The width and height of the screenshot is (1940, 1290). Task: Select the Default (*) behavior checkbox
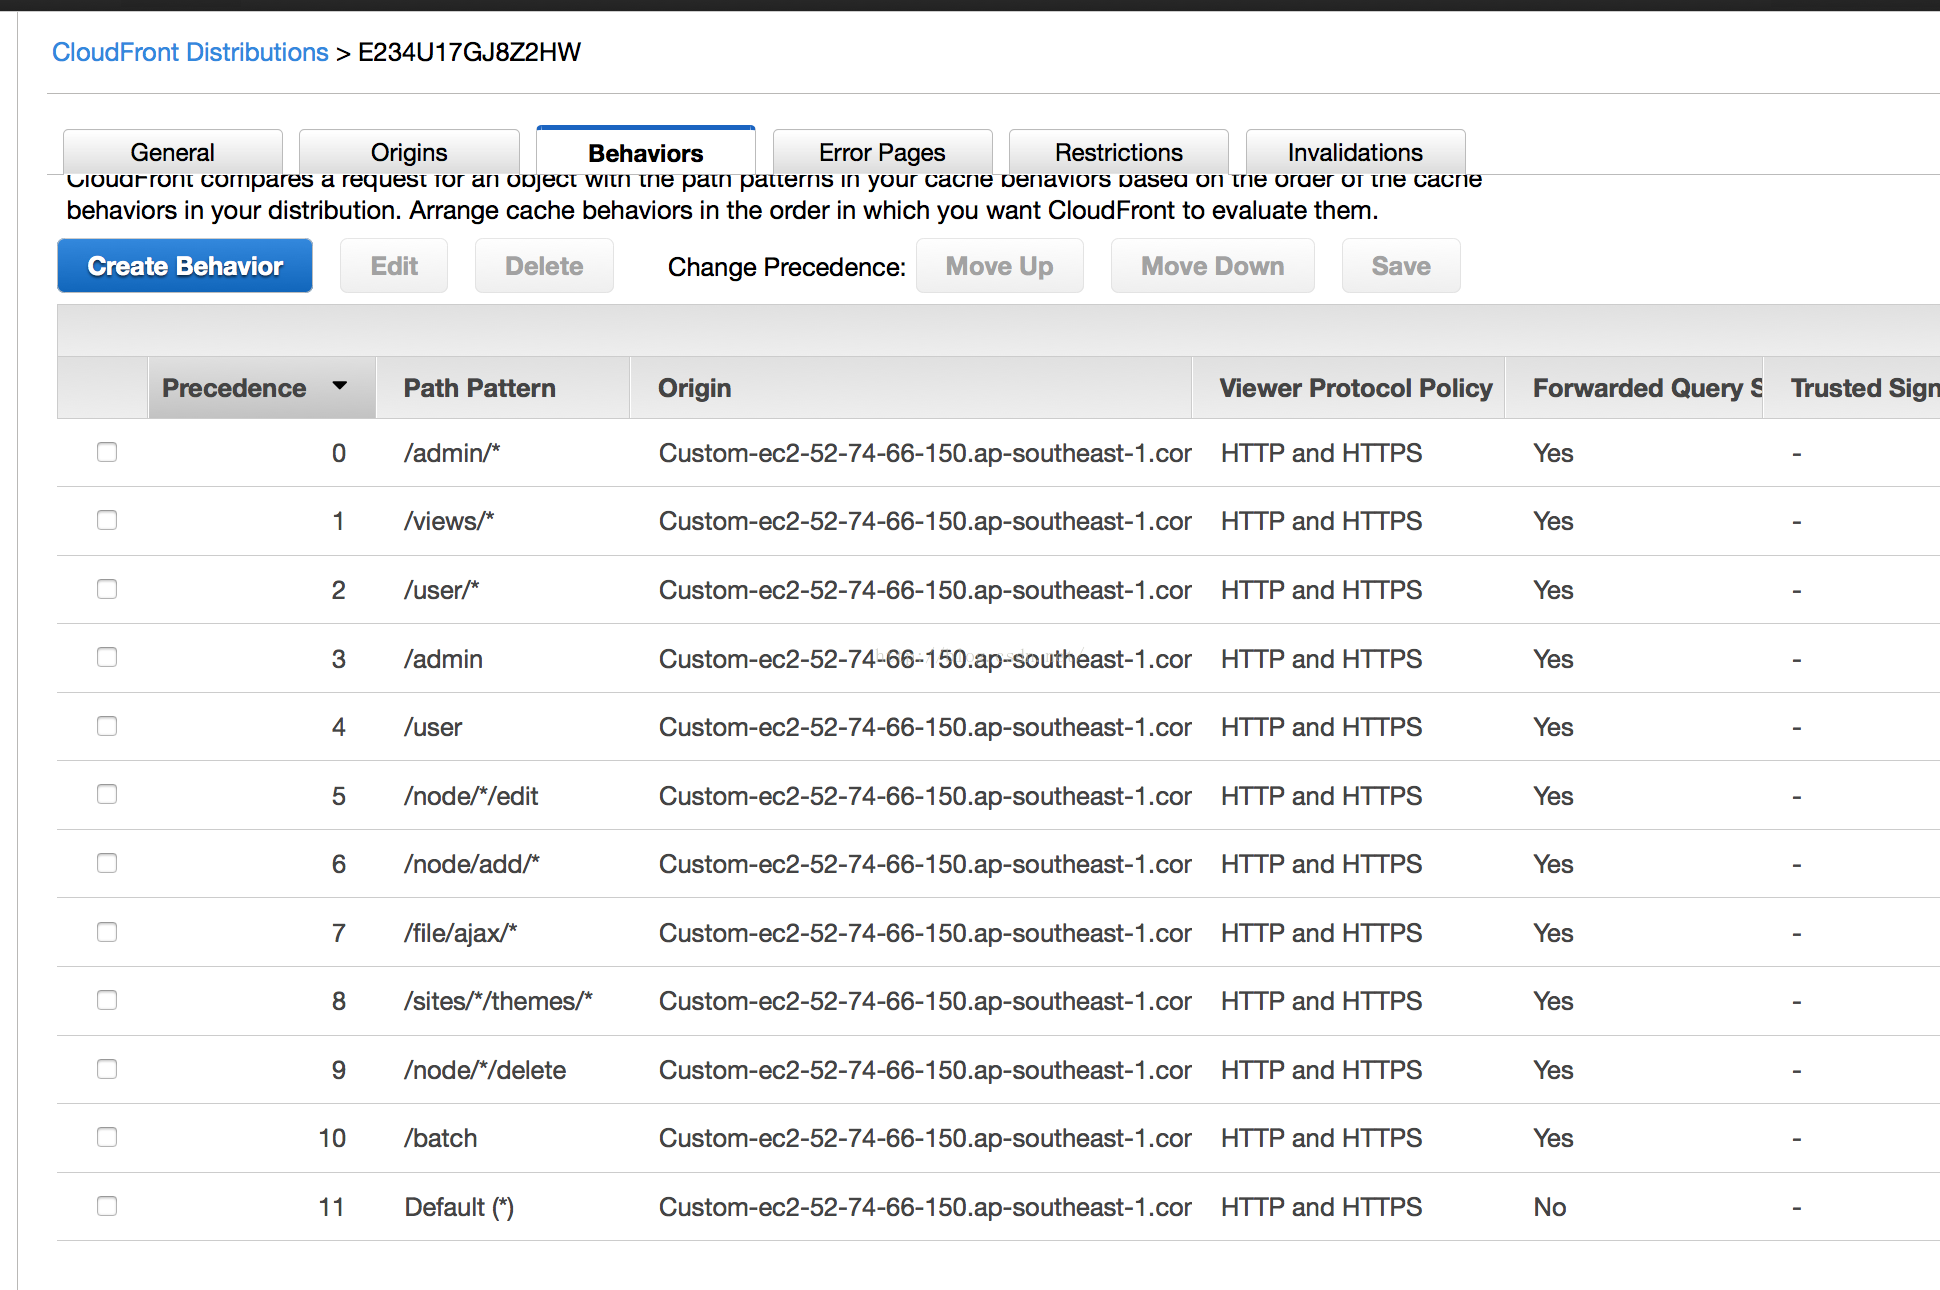107,1206
